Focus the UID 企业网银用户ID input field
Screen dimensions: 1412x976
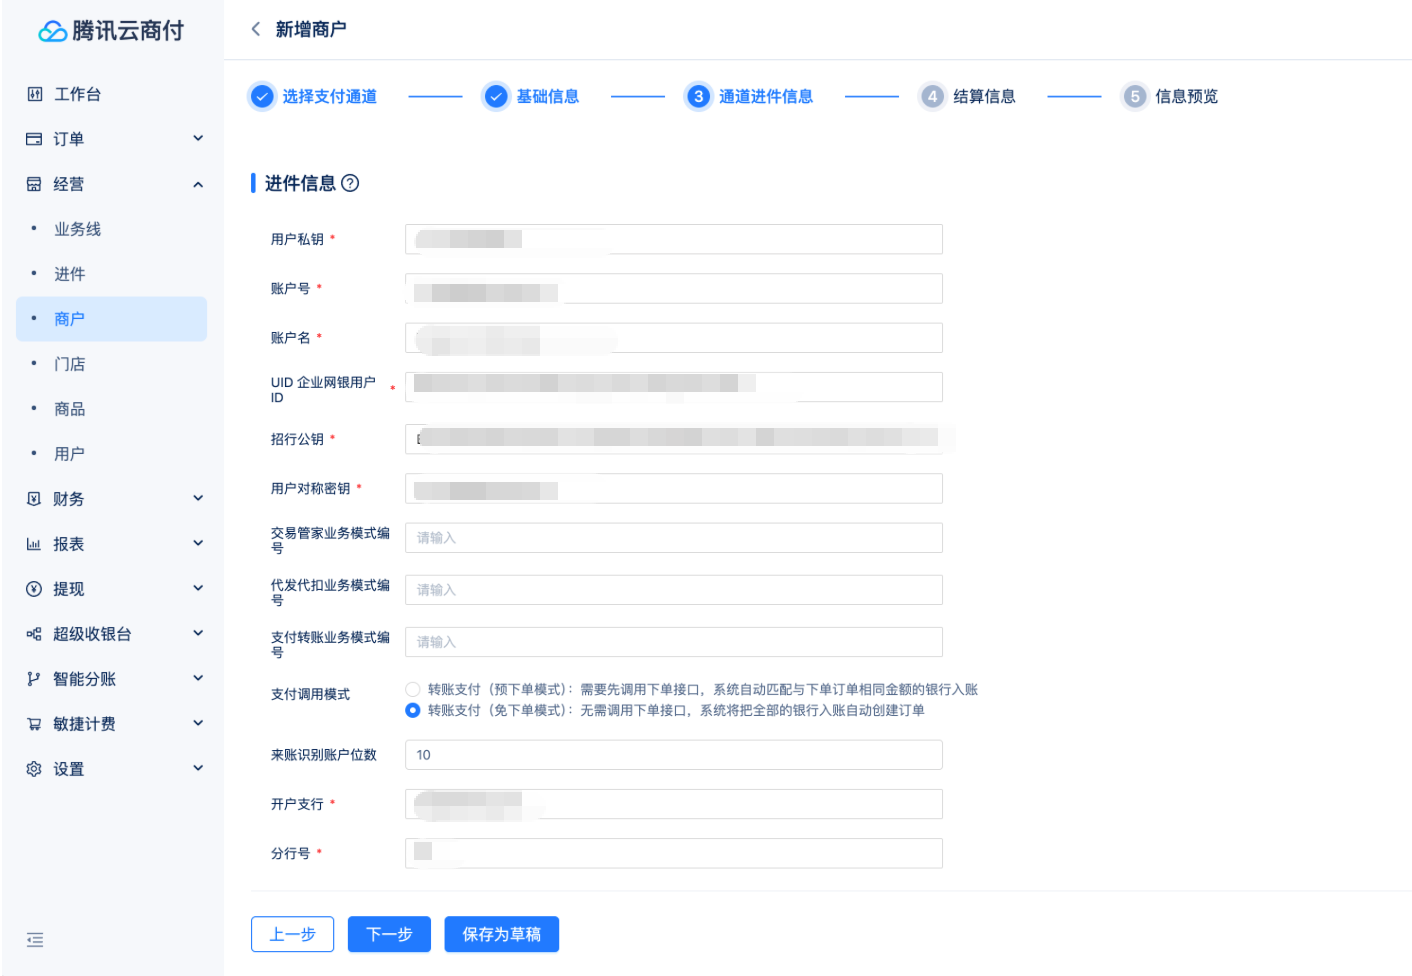[674, 387]
